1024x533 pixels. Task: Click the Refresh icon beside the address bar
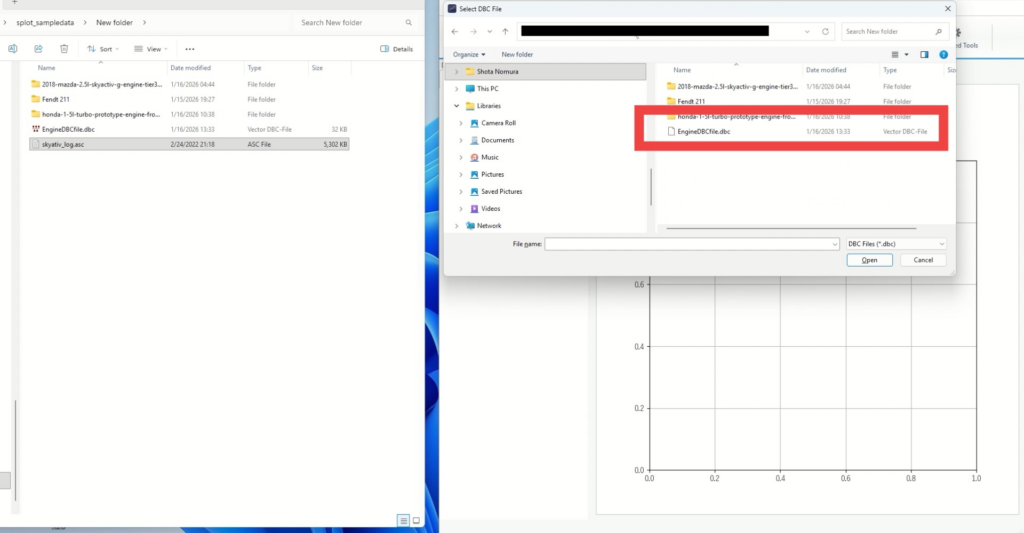click(824, 31)
